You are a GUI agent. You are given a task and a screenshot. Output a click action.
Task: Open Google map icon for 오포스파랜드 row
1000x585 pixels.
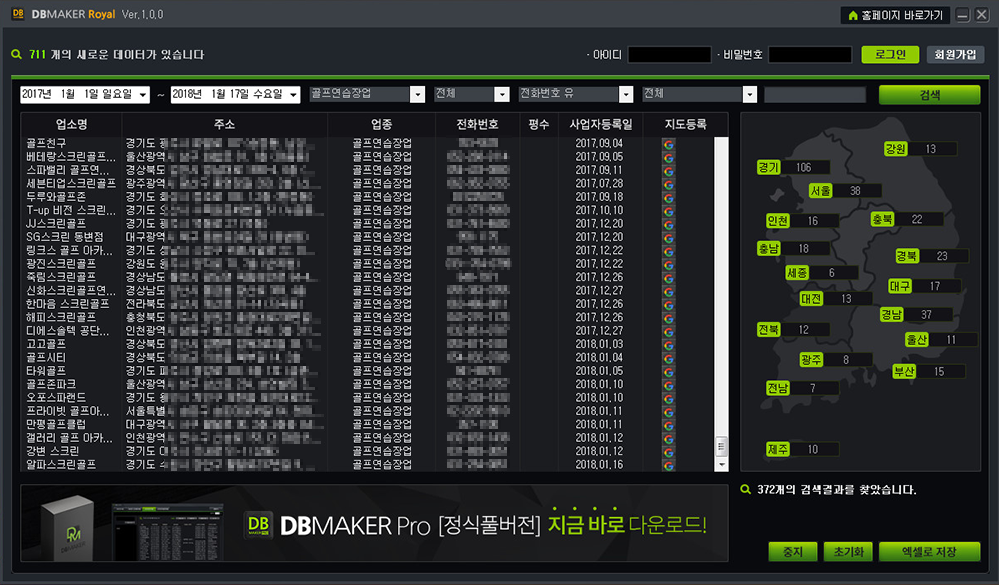(668, 399)
